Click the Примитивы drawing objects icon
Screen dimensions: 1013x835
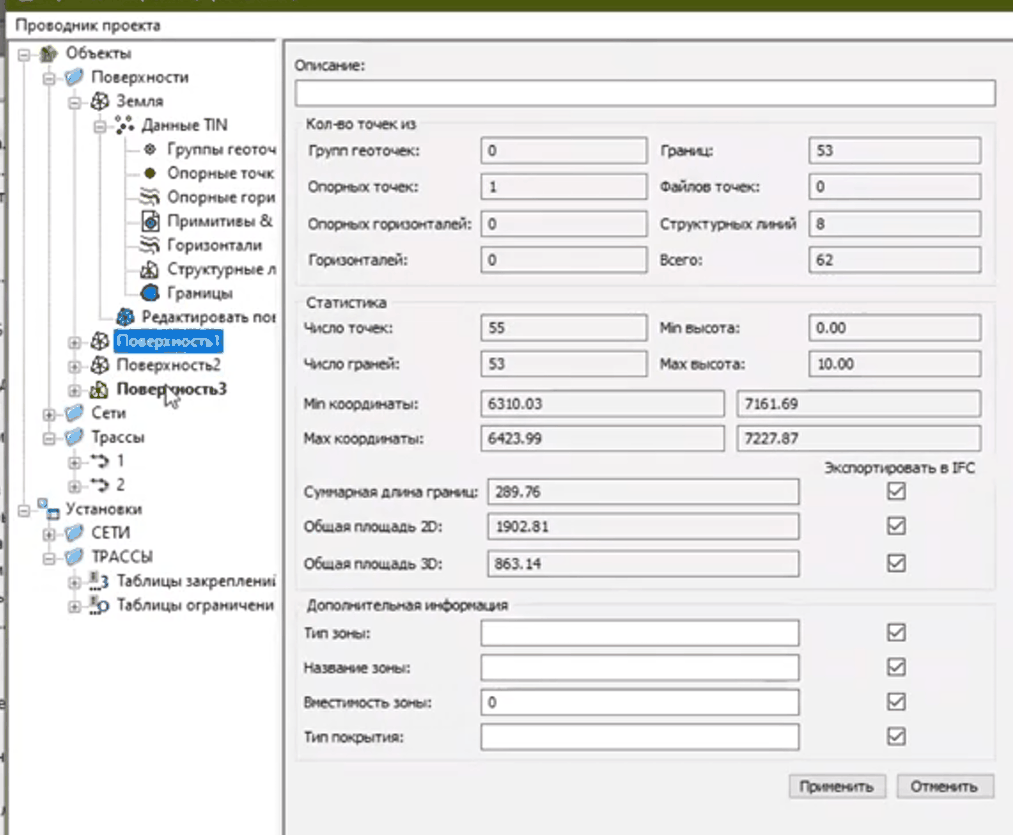[x=149, y=221]
